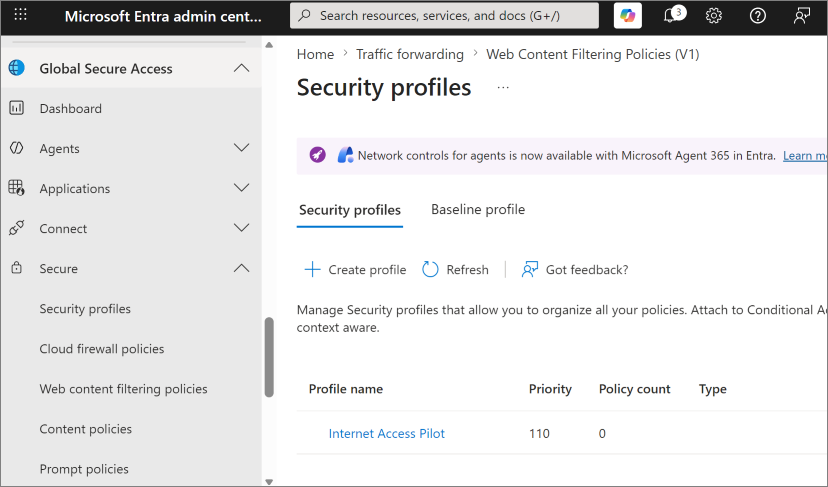Sort by Policy count column header

pos(634,389)
